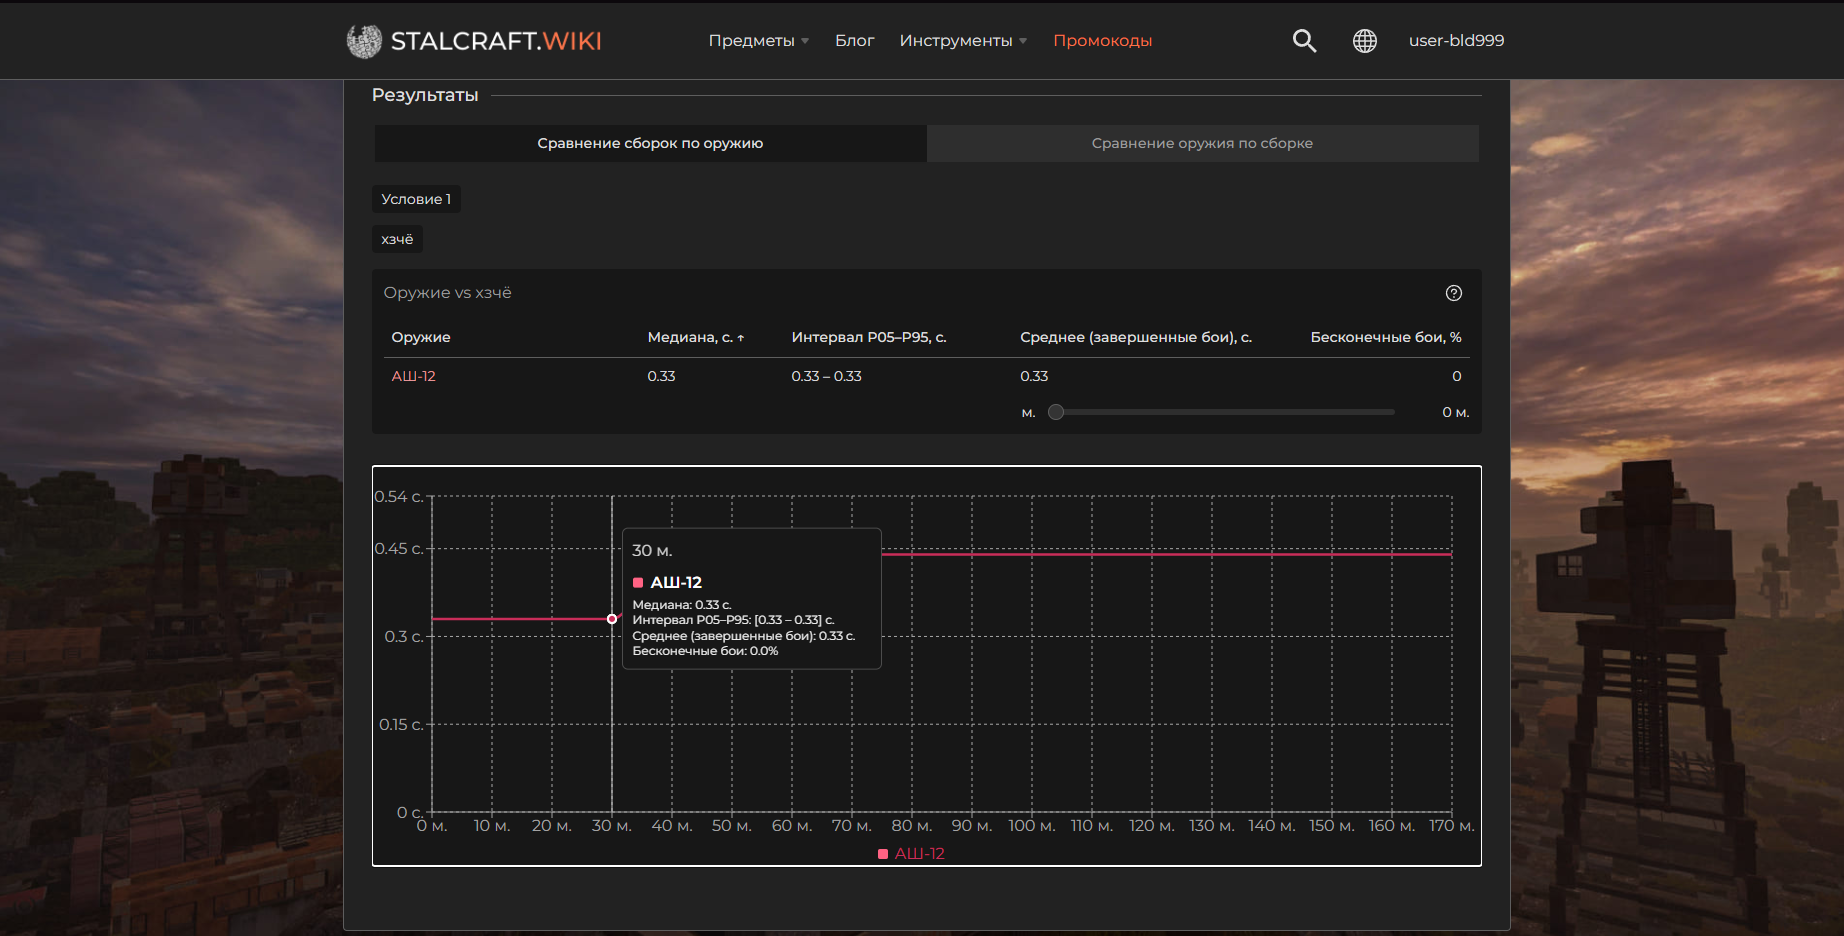Click the sort arrow next to Медиана
Screen dimensions: 1844x936
(741, 338)
